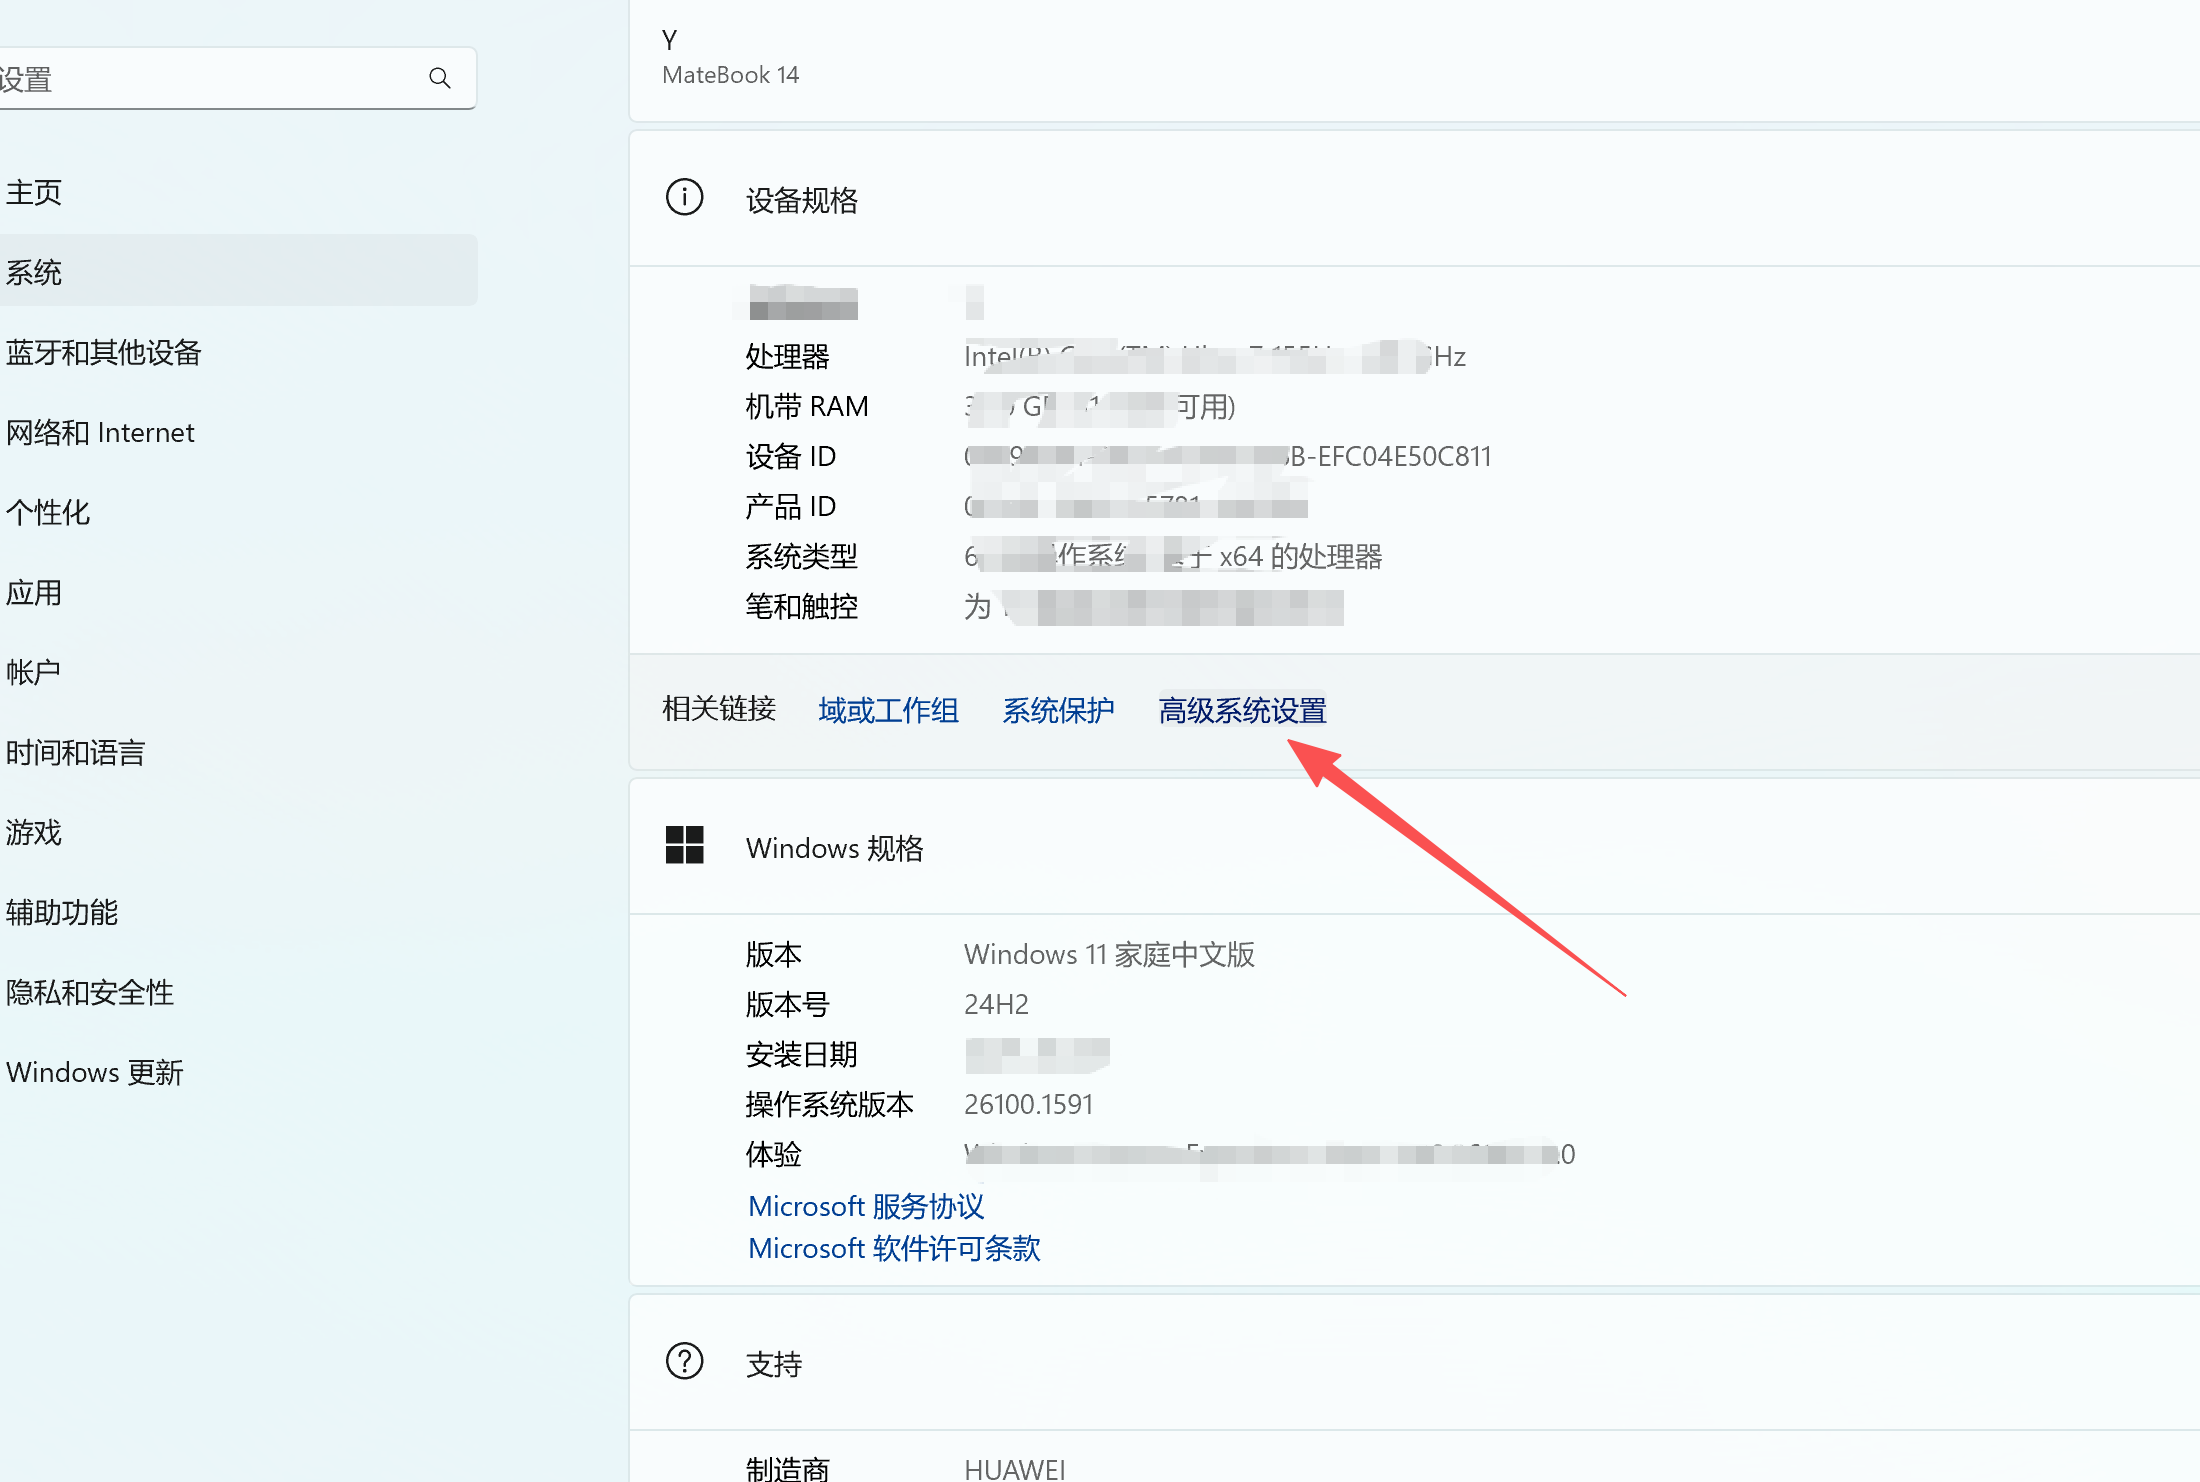Click the Windows logo icon

coord(685,846)
